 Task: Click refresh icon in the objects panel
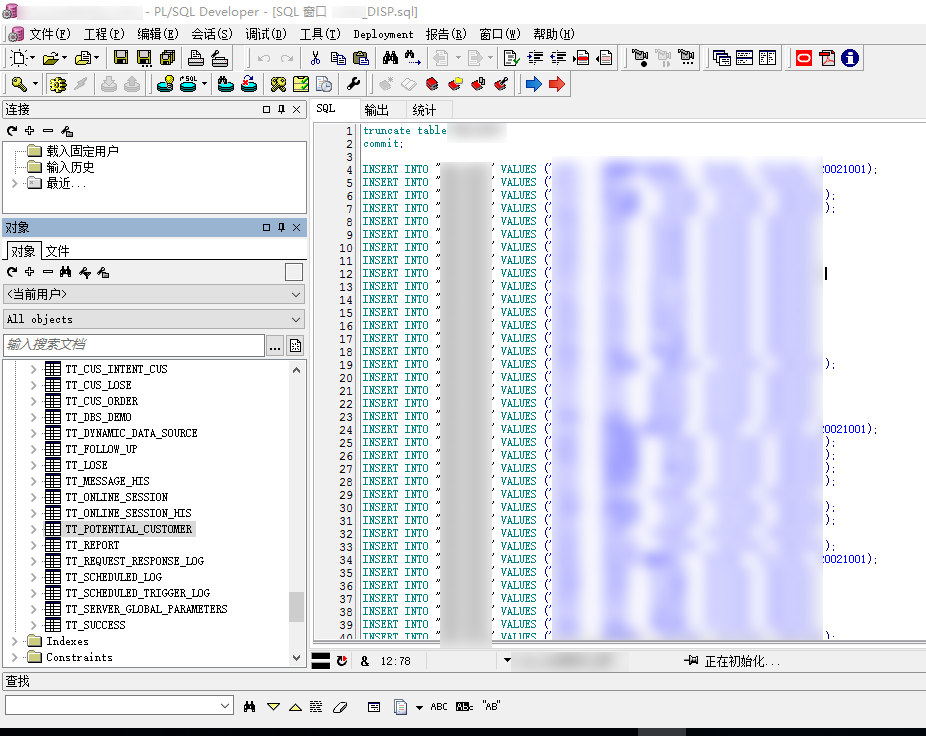click(x=12, y=272)
